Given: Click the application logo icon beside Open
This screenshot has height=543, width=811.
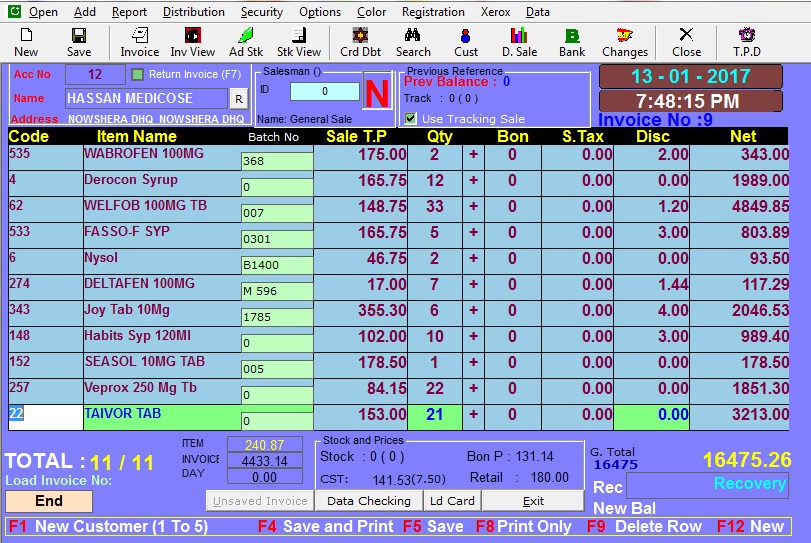Looking at the screenshot, I should pos(14,11).
